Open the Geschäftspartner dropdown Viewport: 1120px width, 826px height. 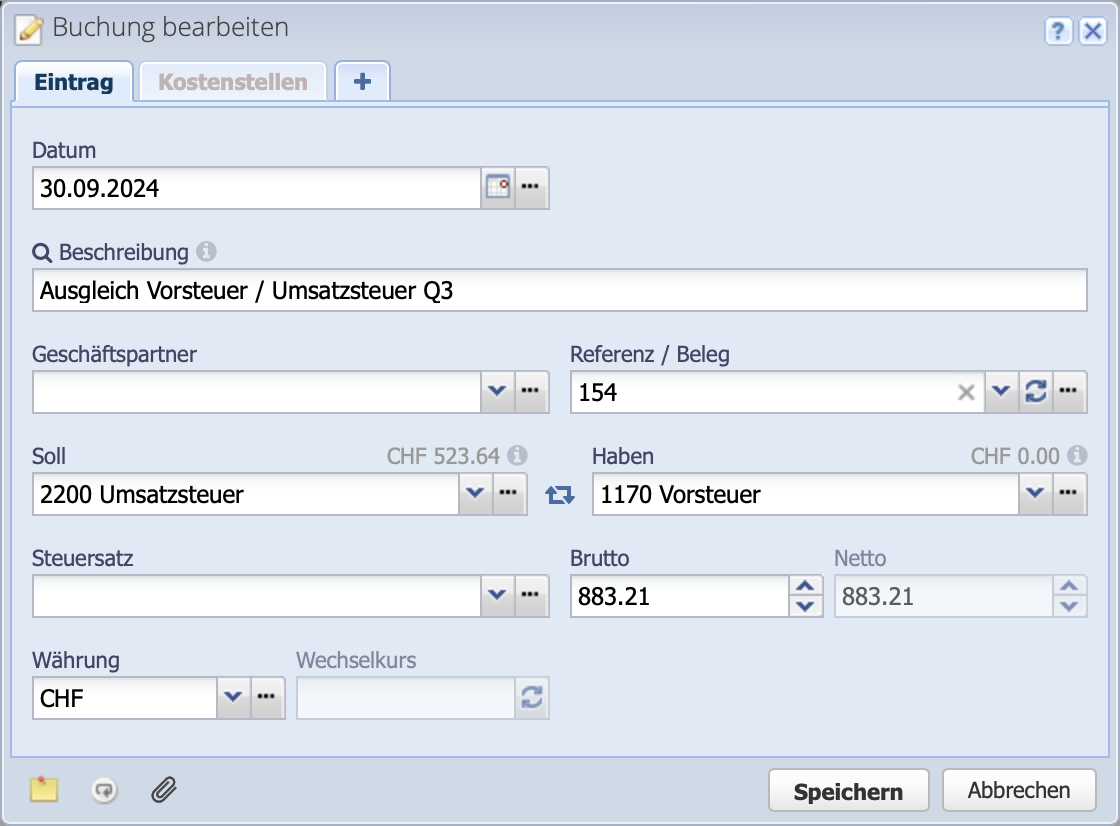[x=497, y=392]
